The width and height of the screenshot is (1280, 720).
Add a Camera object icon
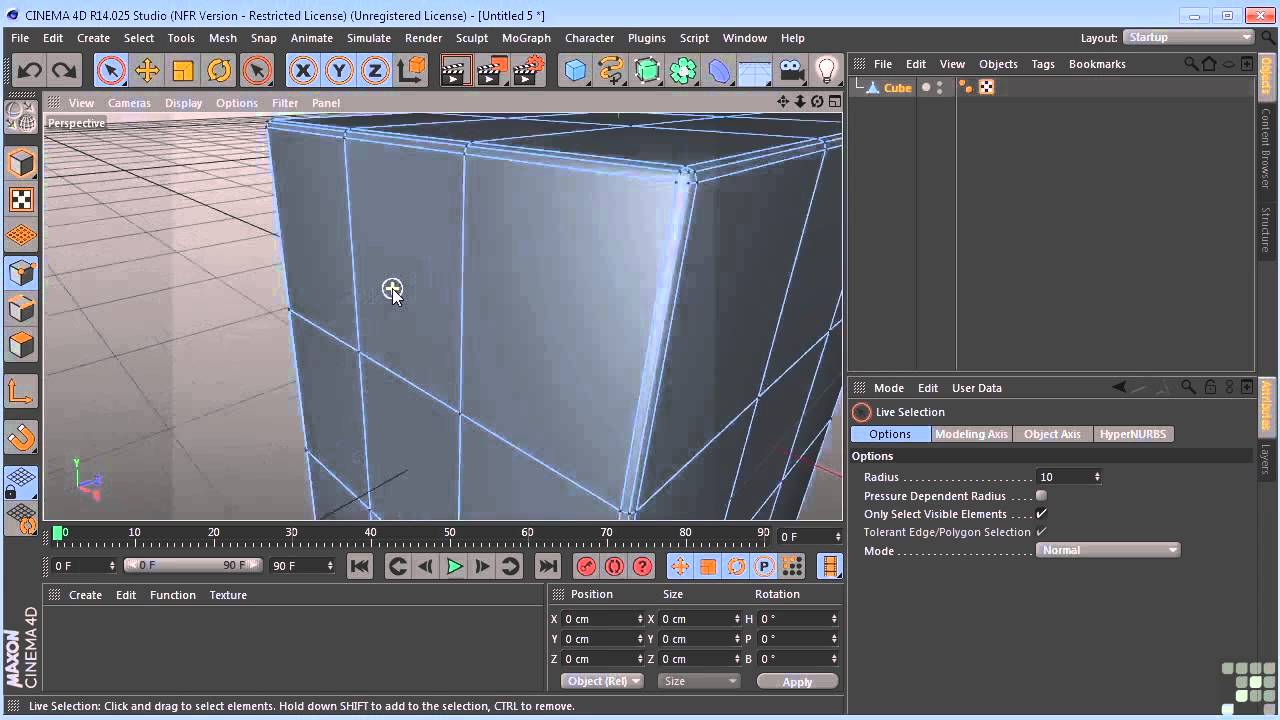coord(791,70)
